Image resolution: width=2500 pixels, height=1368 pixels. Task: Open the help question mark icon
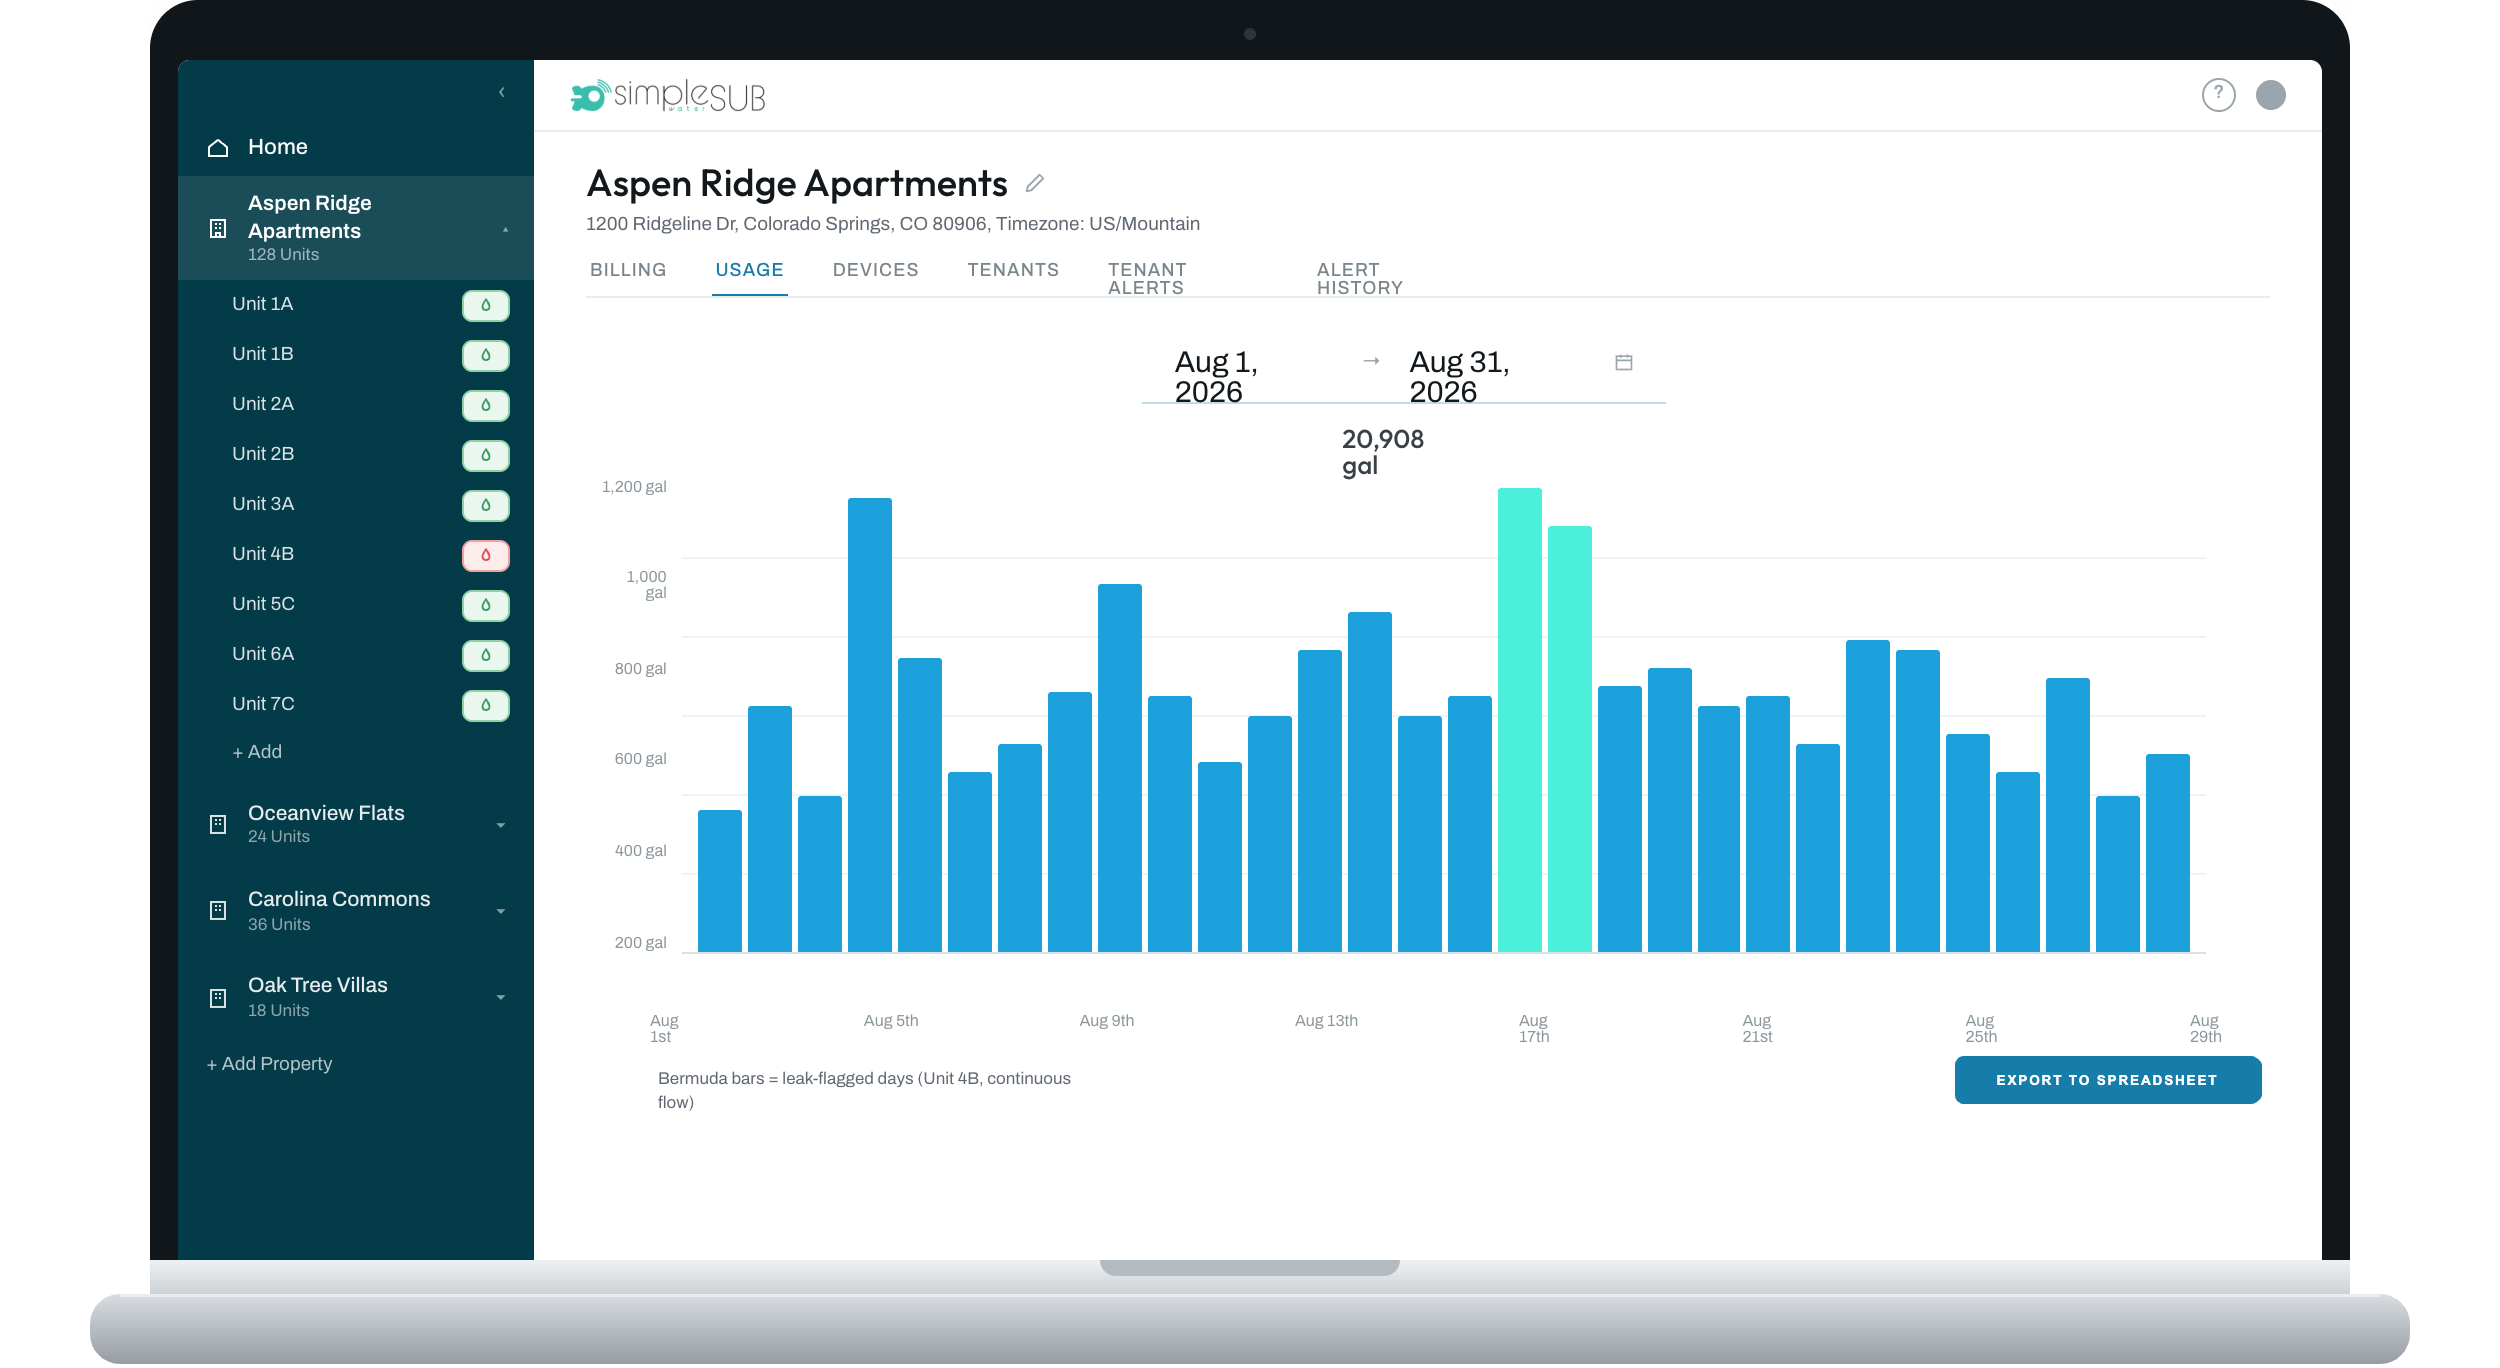click(2218, 95)
